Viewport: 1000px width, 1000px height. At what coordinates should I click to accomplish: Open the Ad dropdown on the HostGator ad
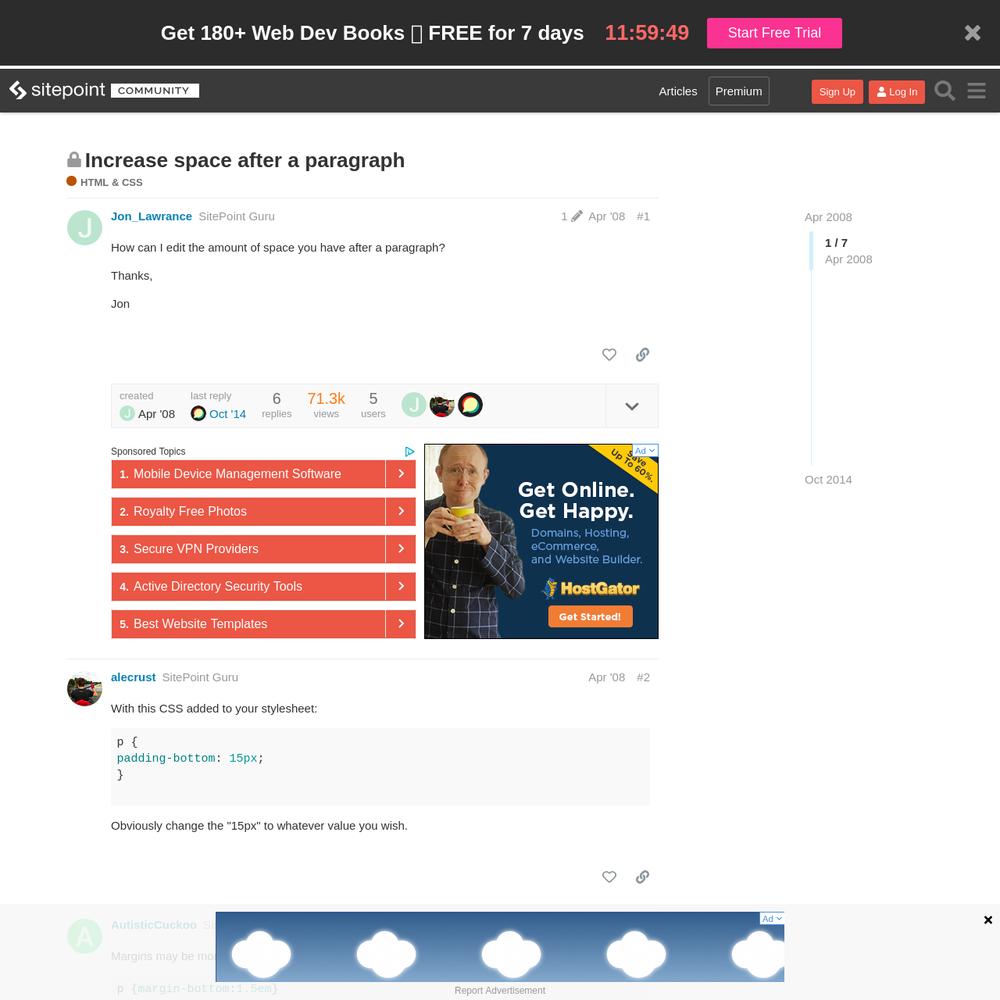(x=645, y=450)
